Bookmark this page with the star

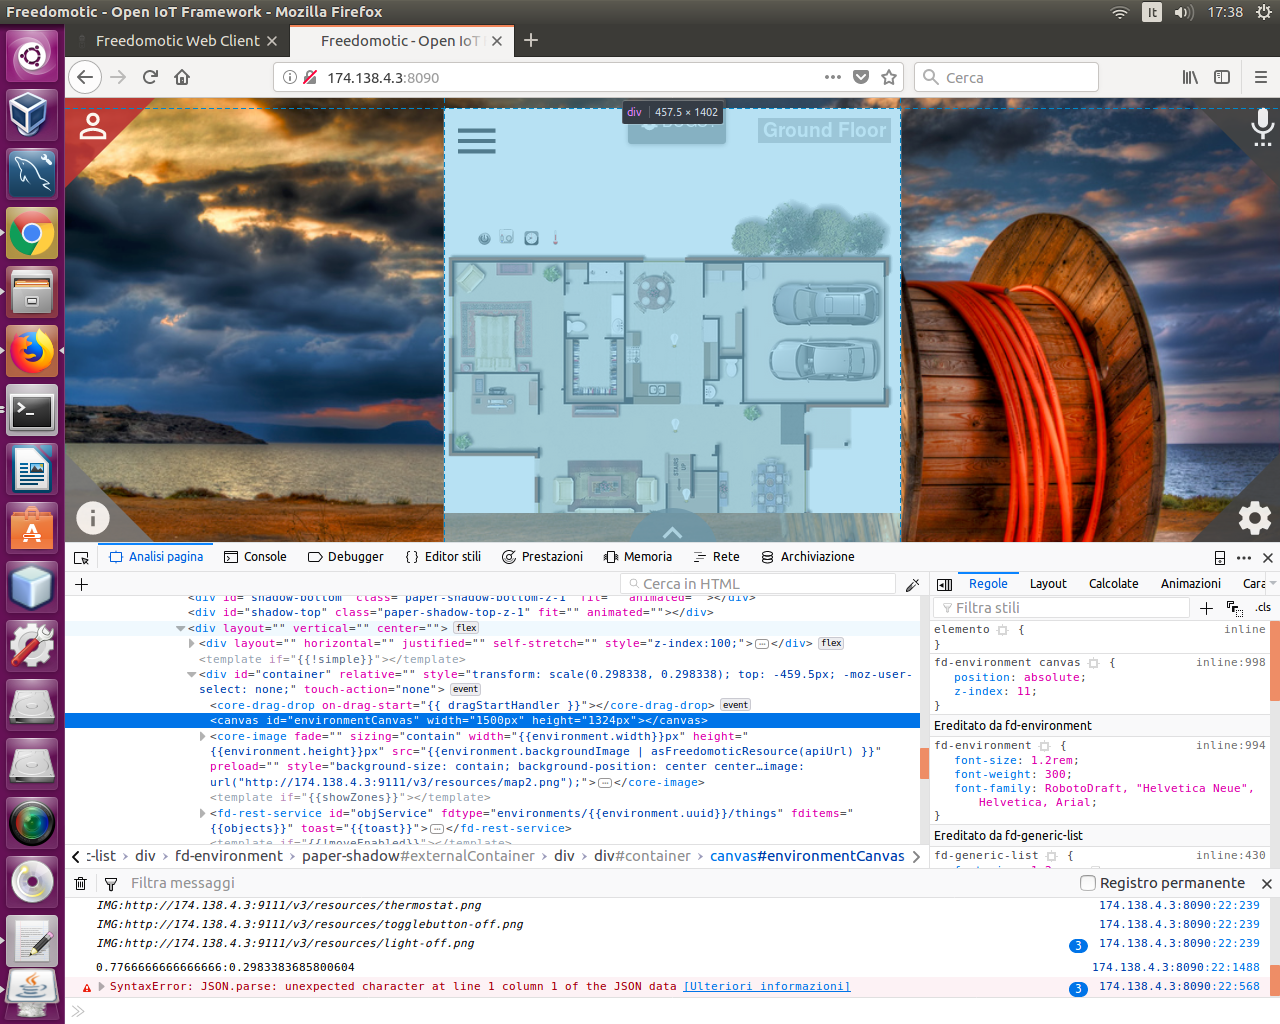(x=889, y=77)
